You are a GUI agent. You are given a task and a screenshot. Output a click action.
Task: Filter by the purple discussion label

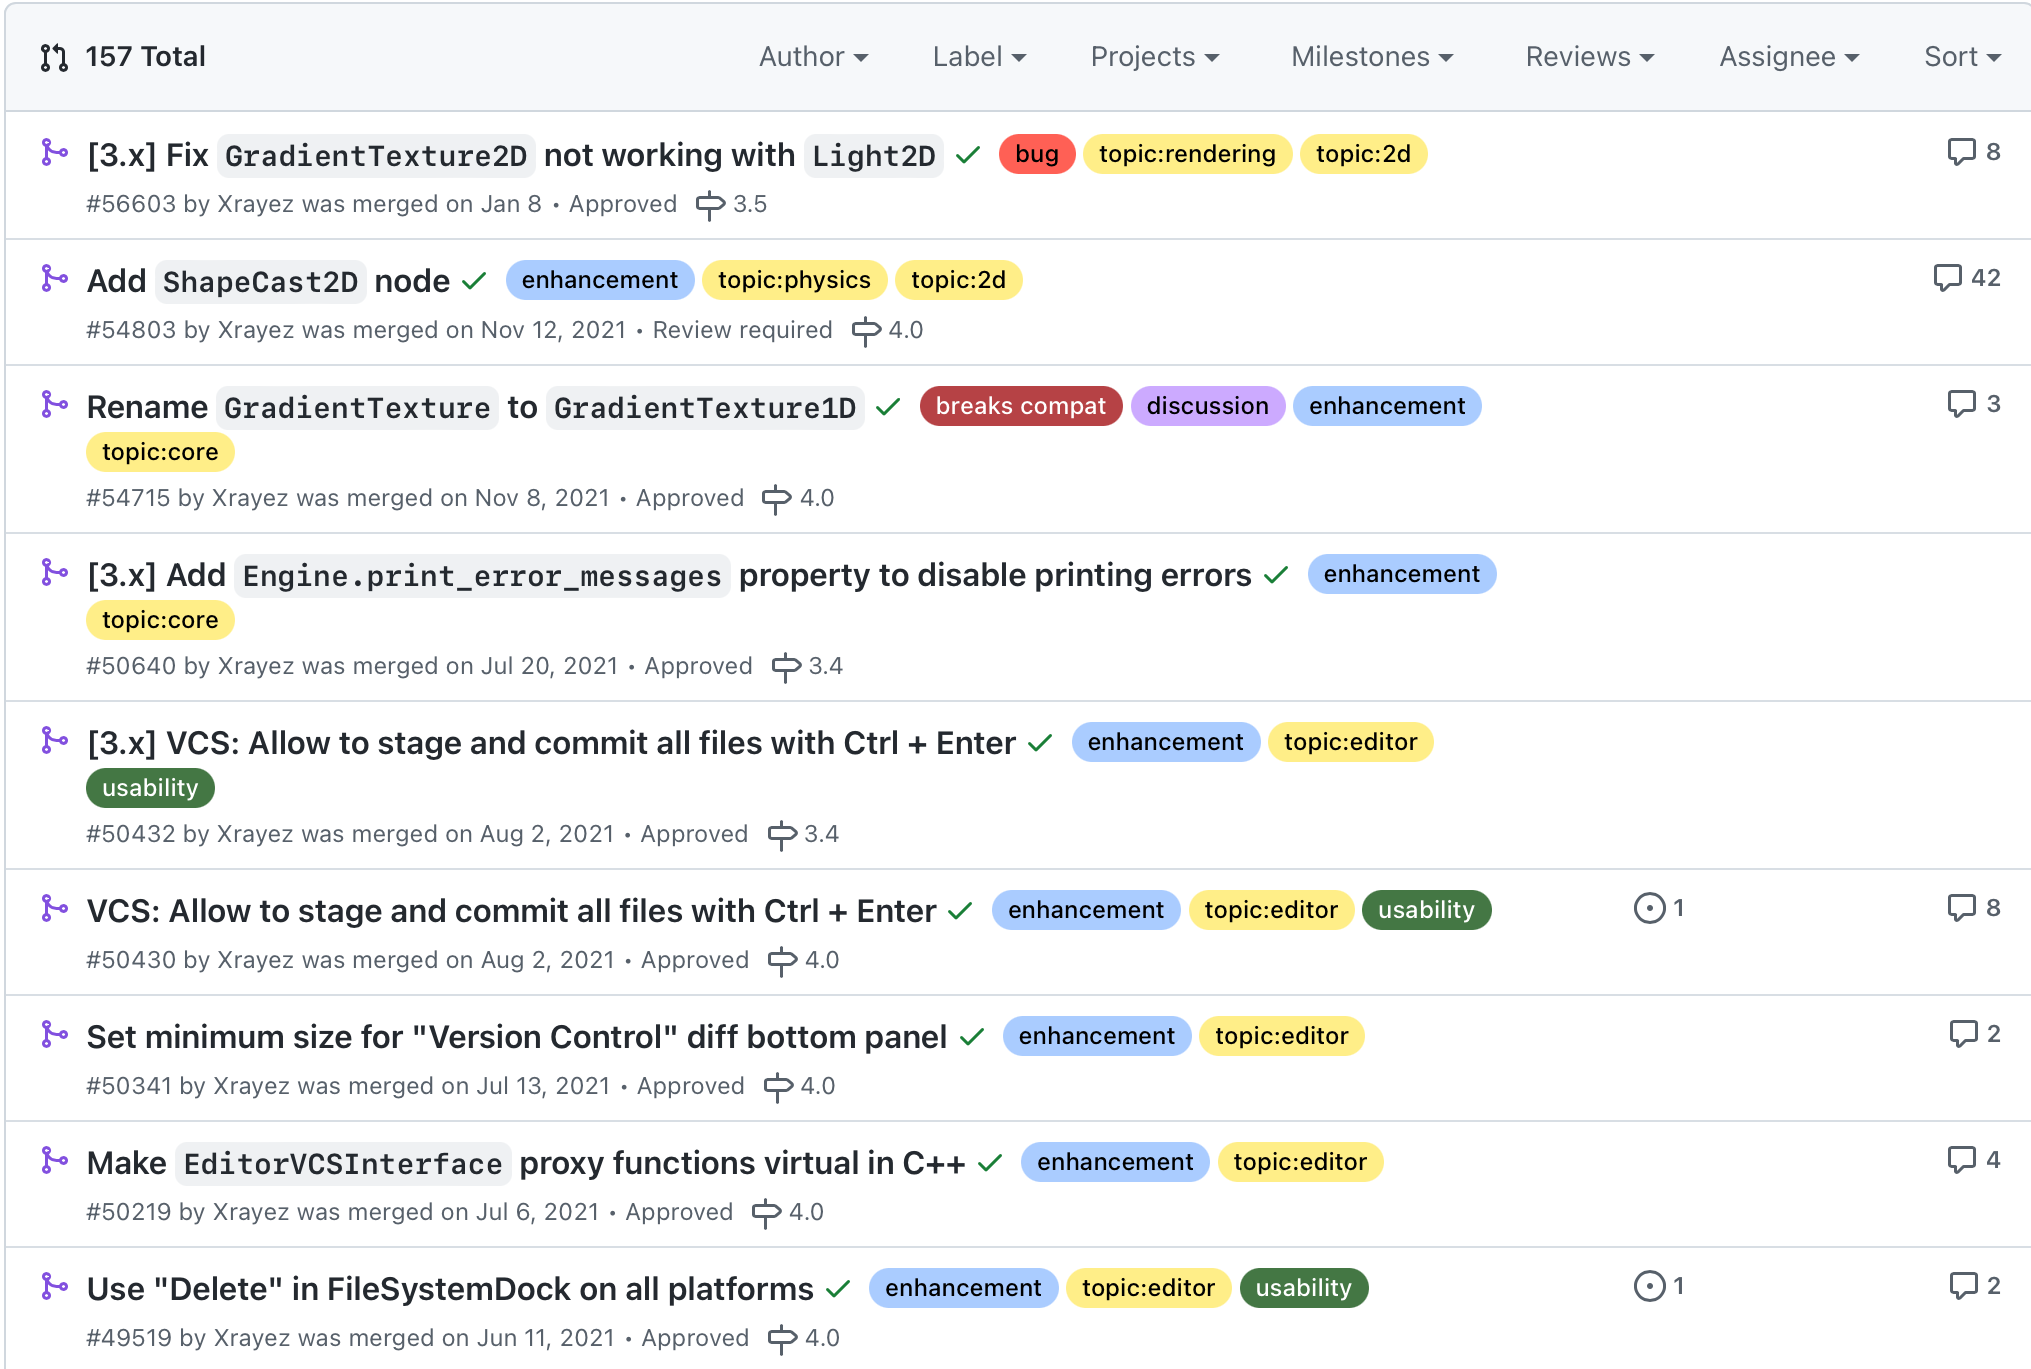tap(1207, 406)
